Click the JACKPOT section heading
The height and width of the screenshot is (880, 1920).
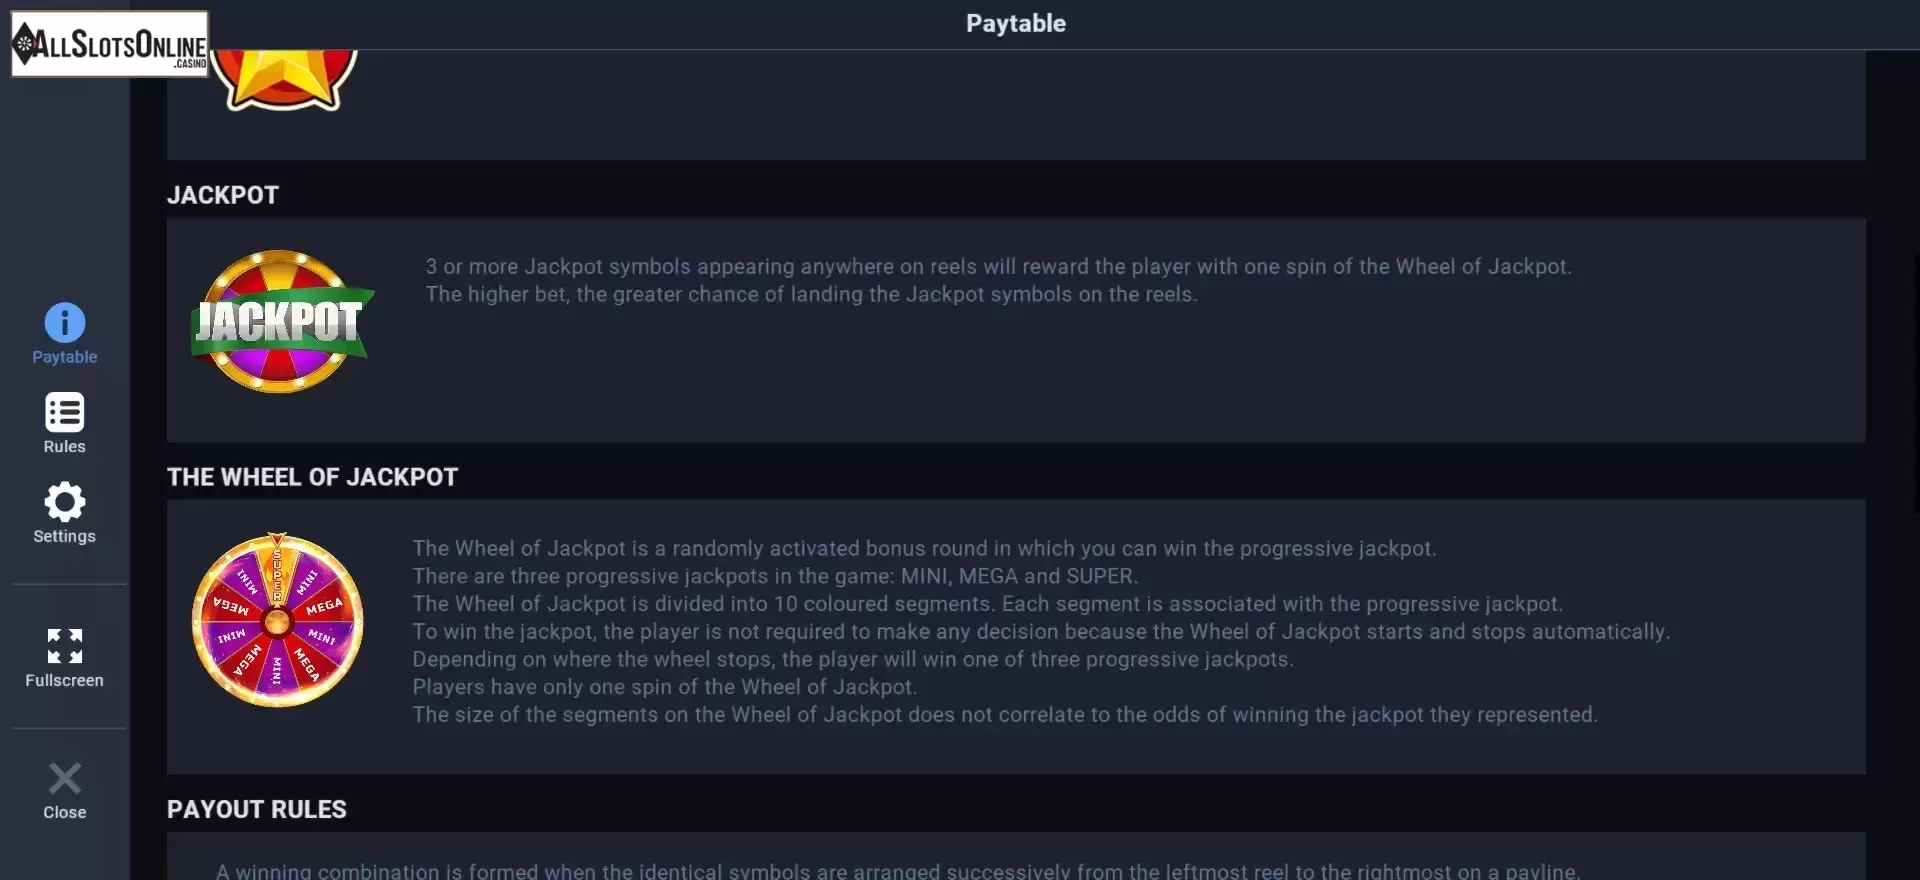[x=223, y=195]
